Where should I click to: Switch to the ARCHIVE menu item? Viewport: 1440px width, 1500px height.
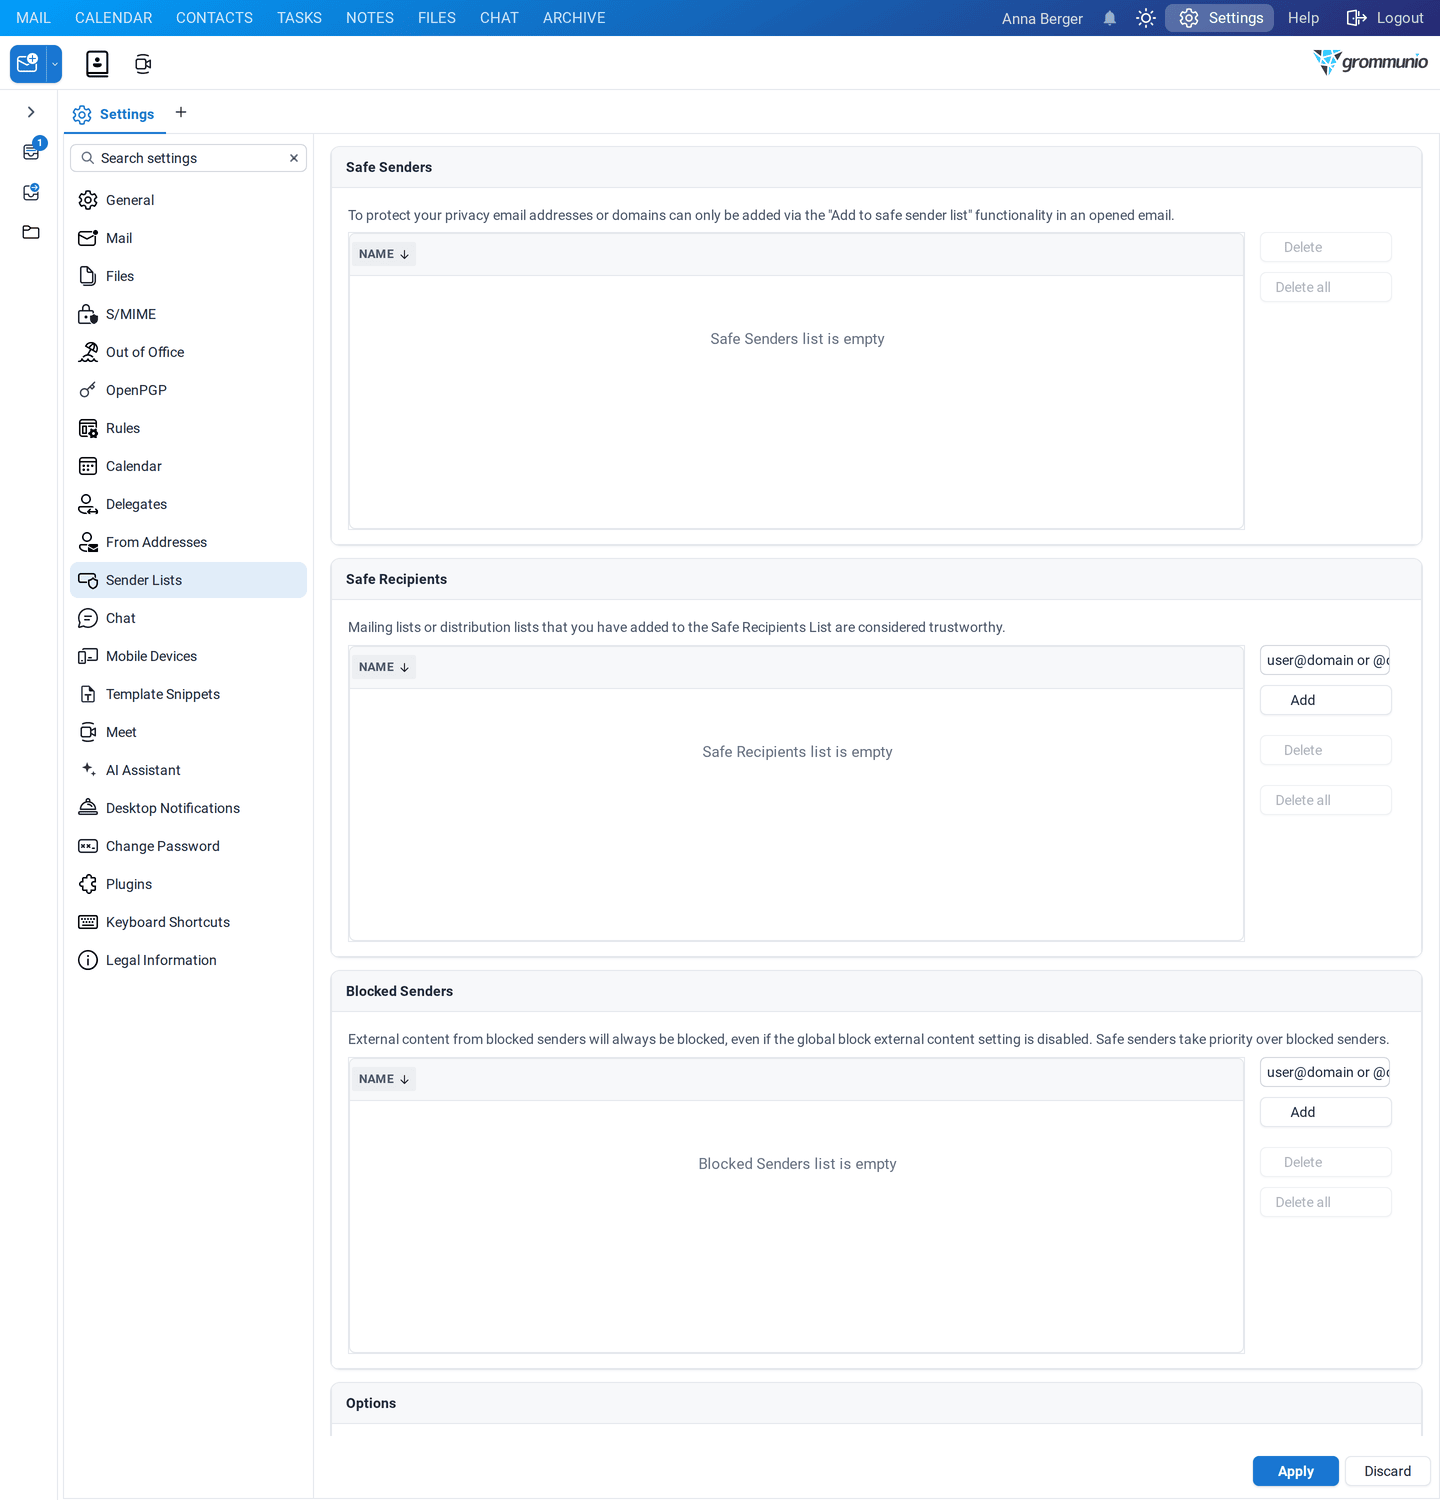tap(574, 18)
